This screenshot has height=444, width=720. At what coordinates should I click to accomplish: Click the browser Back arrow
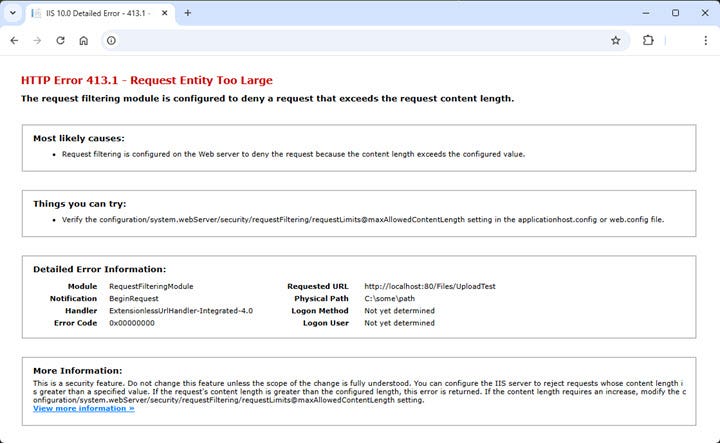coord(14,40)
